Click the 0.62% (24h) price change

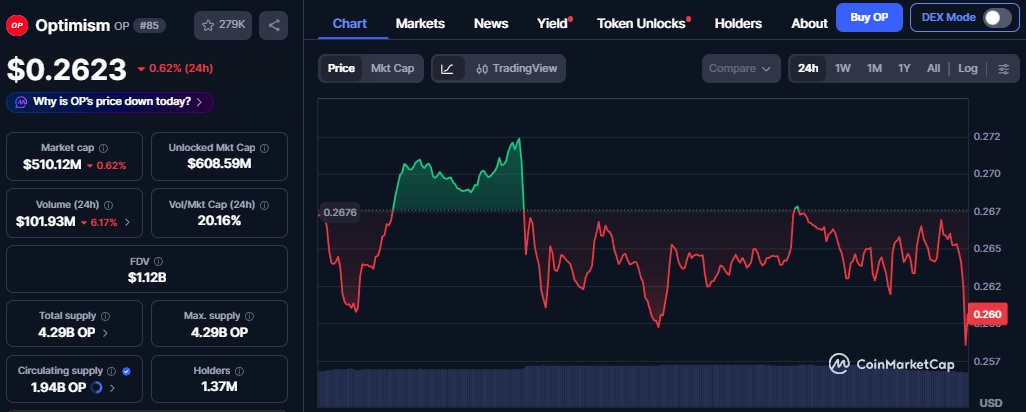pos(175,69)
